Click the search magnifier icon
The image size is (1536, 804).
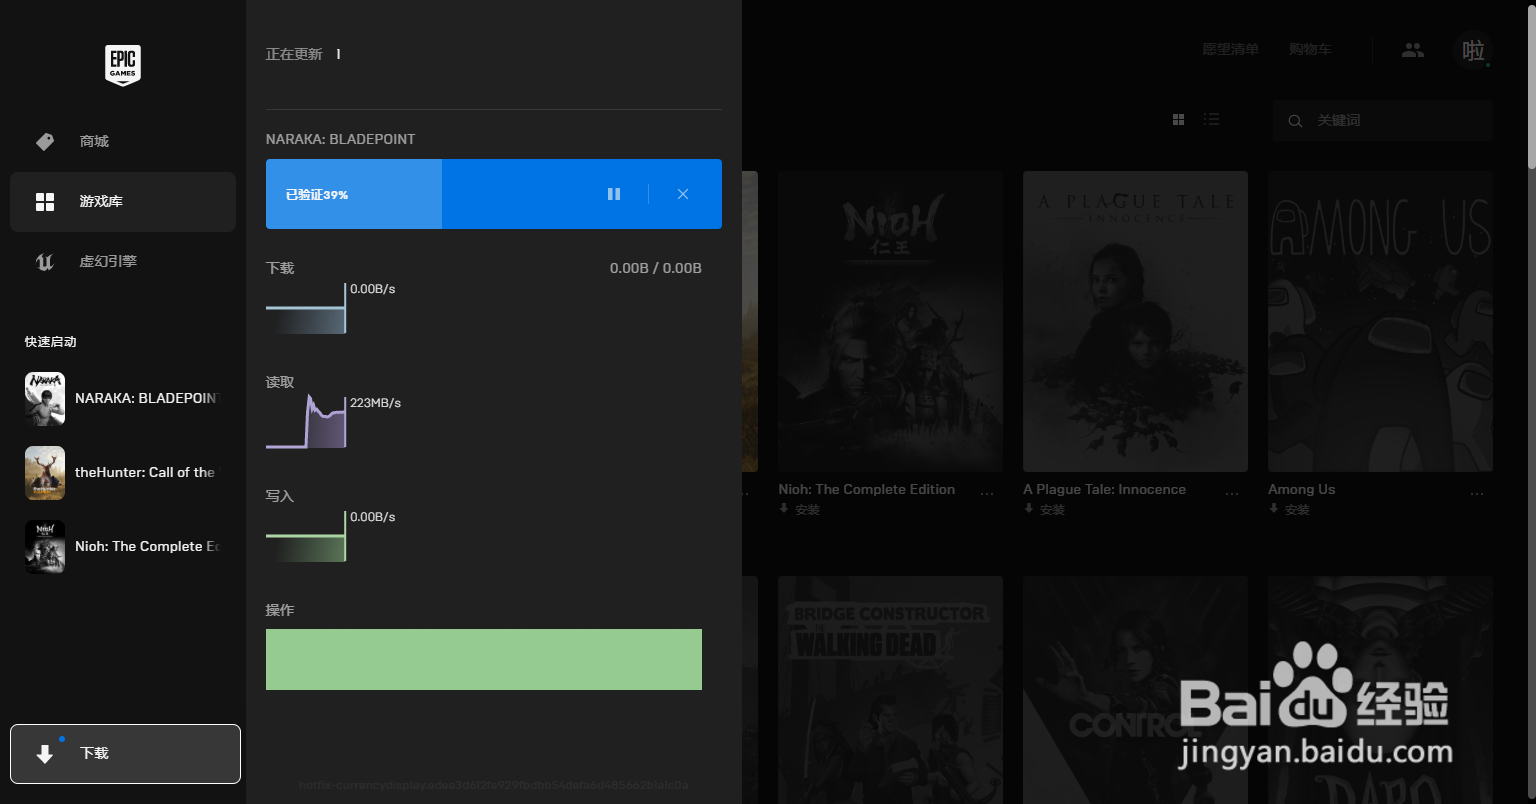1295,121
